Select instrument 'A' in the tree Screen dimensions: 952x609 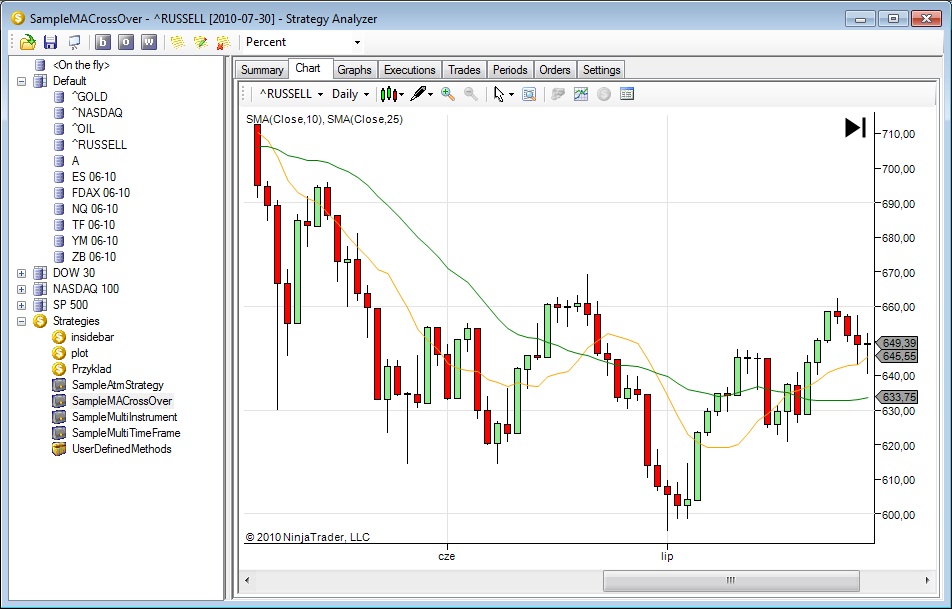pos(75,161)
